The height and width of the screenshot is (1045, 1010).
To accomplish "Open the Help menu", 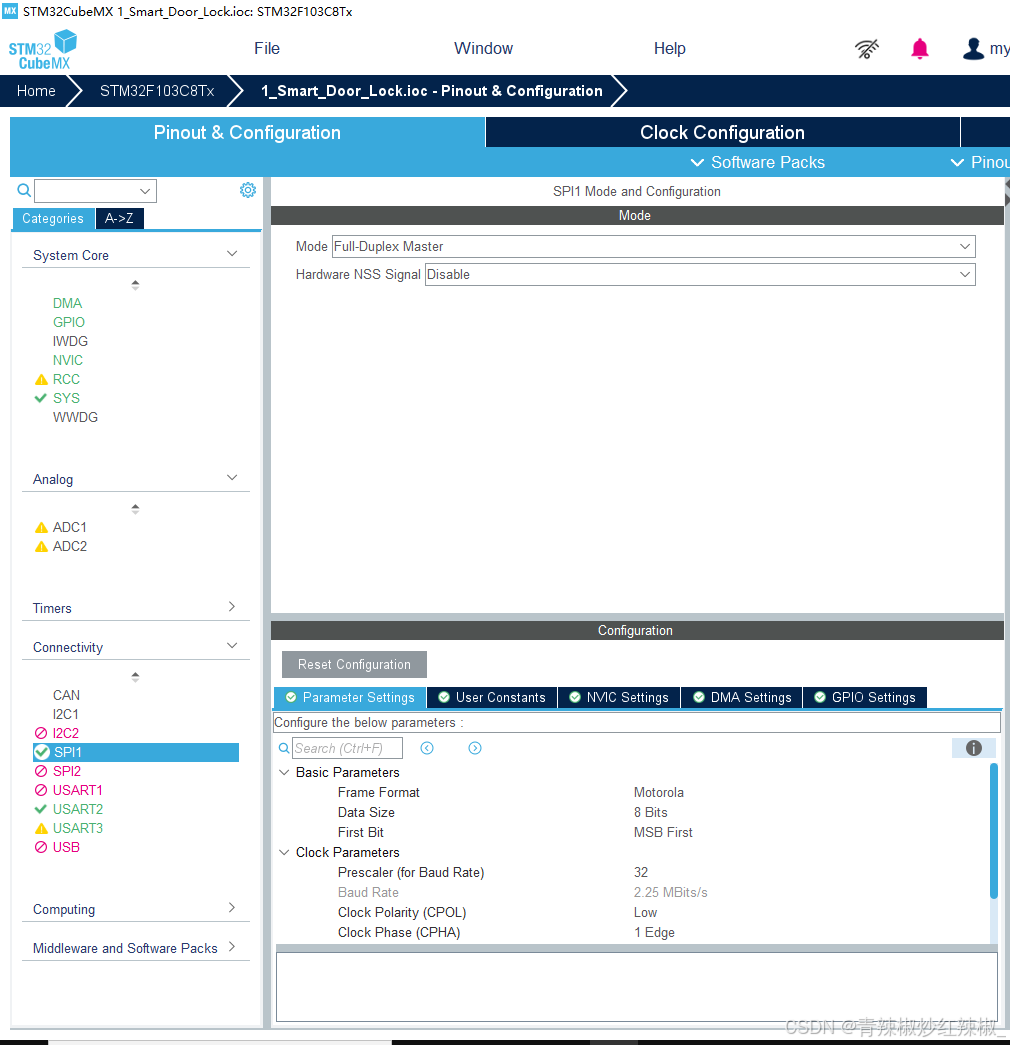I will [669, 49].
